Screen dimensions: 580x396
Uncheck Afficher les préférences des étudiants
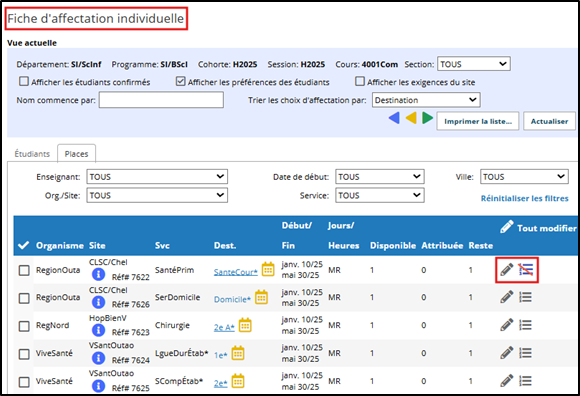click(x=181, y=81)
